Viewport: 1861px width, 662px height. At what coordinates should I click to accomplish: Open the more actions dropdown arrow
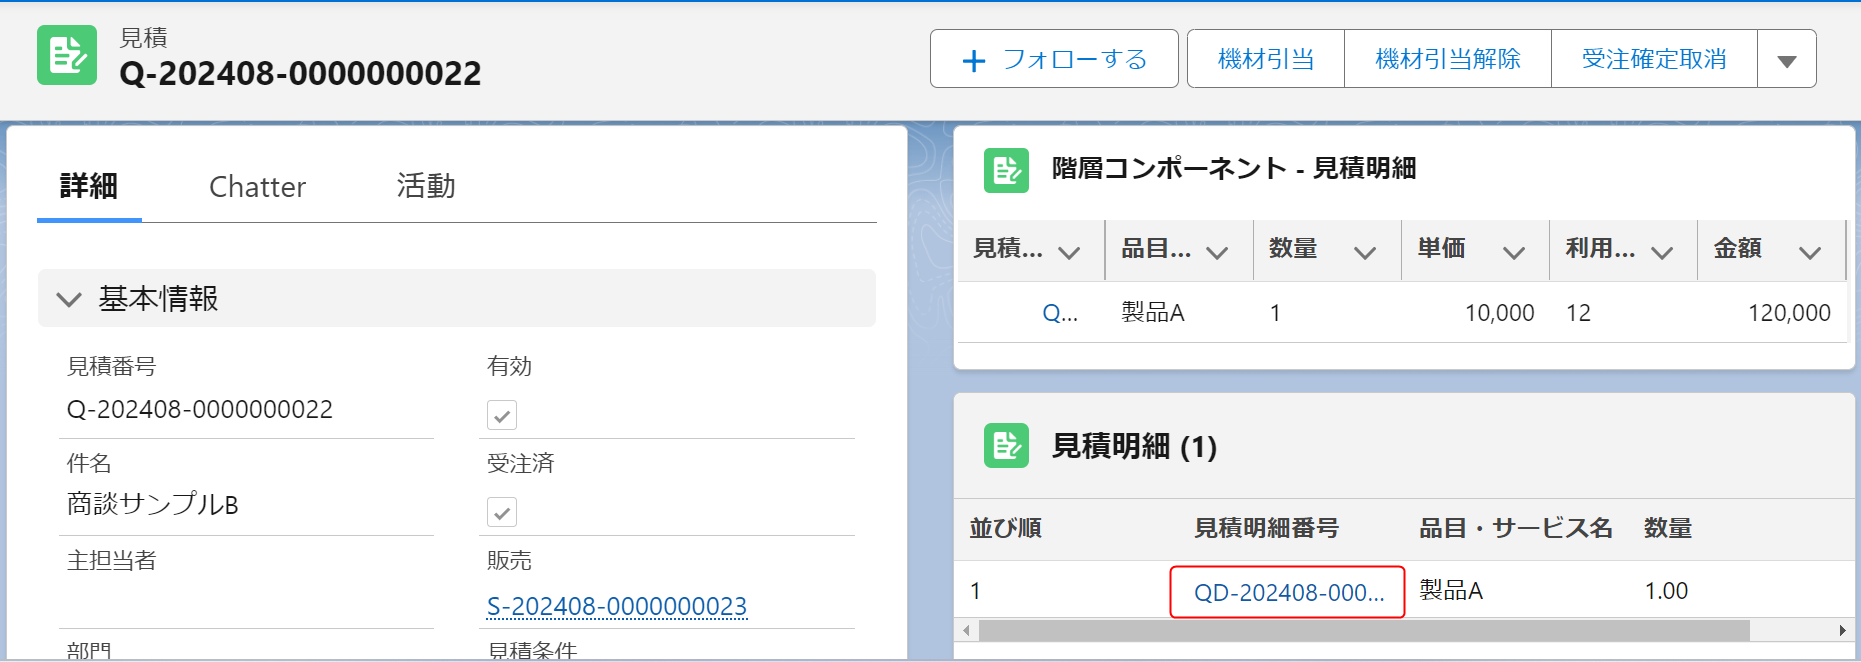pos(1787,60)
